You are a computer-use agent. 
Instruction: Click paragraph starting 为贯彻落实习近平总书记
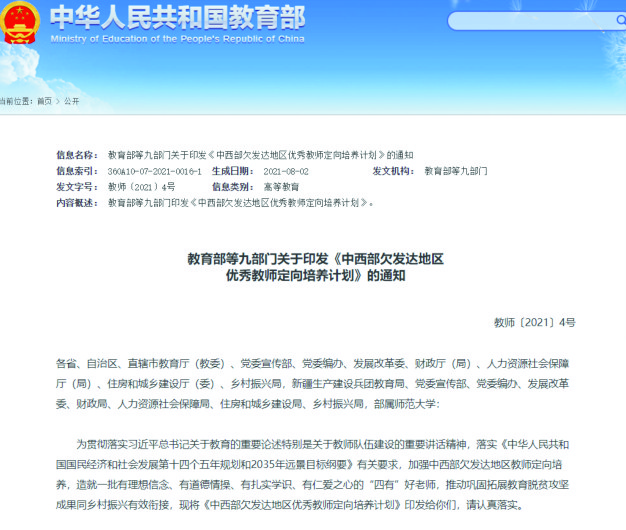(x=313, y=475)
